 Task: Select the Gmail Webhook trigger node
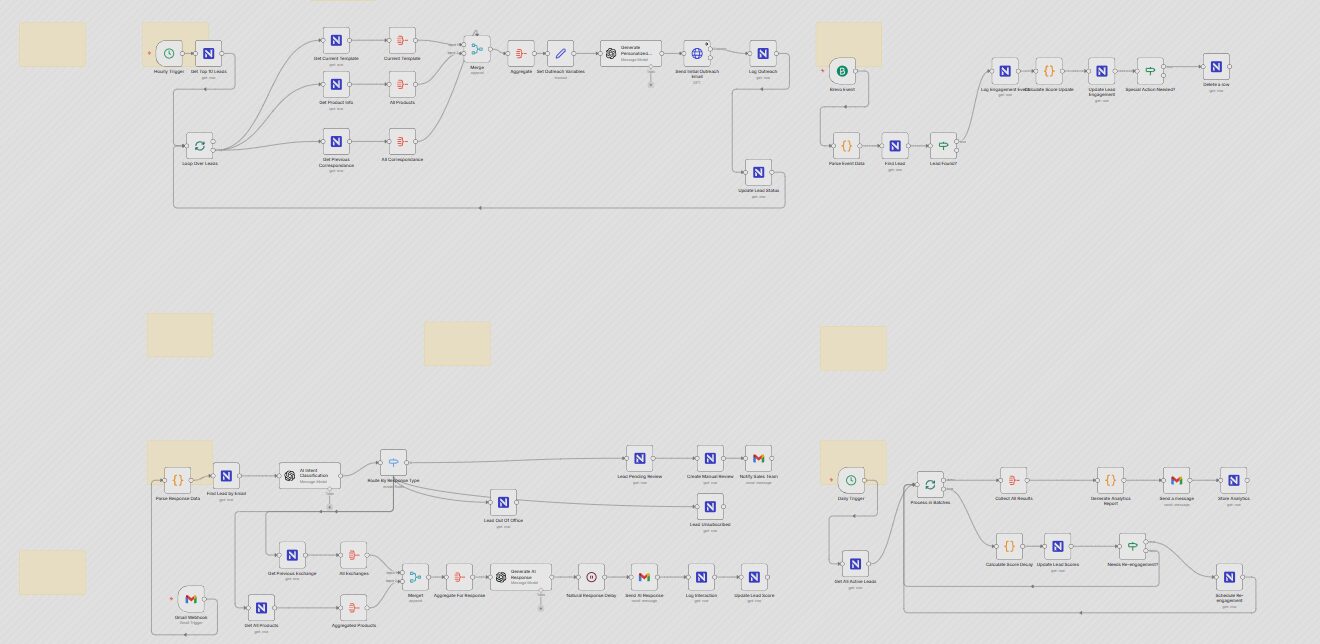[190, 599]
